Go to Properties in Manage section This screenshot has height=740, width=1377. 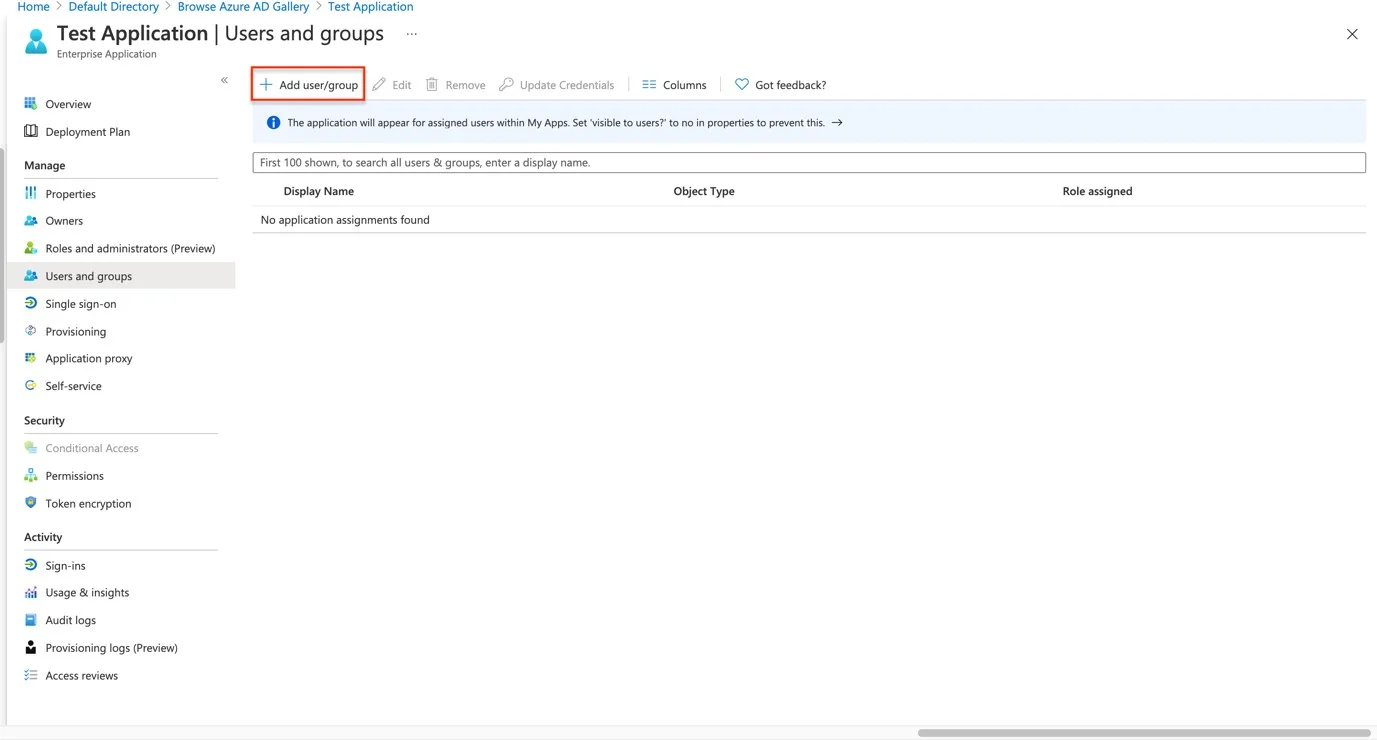71,194
